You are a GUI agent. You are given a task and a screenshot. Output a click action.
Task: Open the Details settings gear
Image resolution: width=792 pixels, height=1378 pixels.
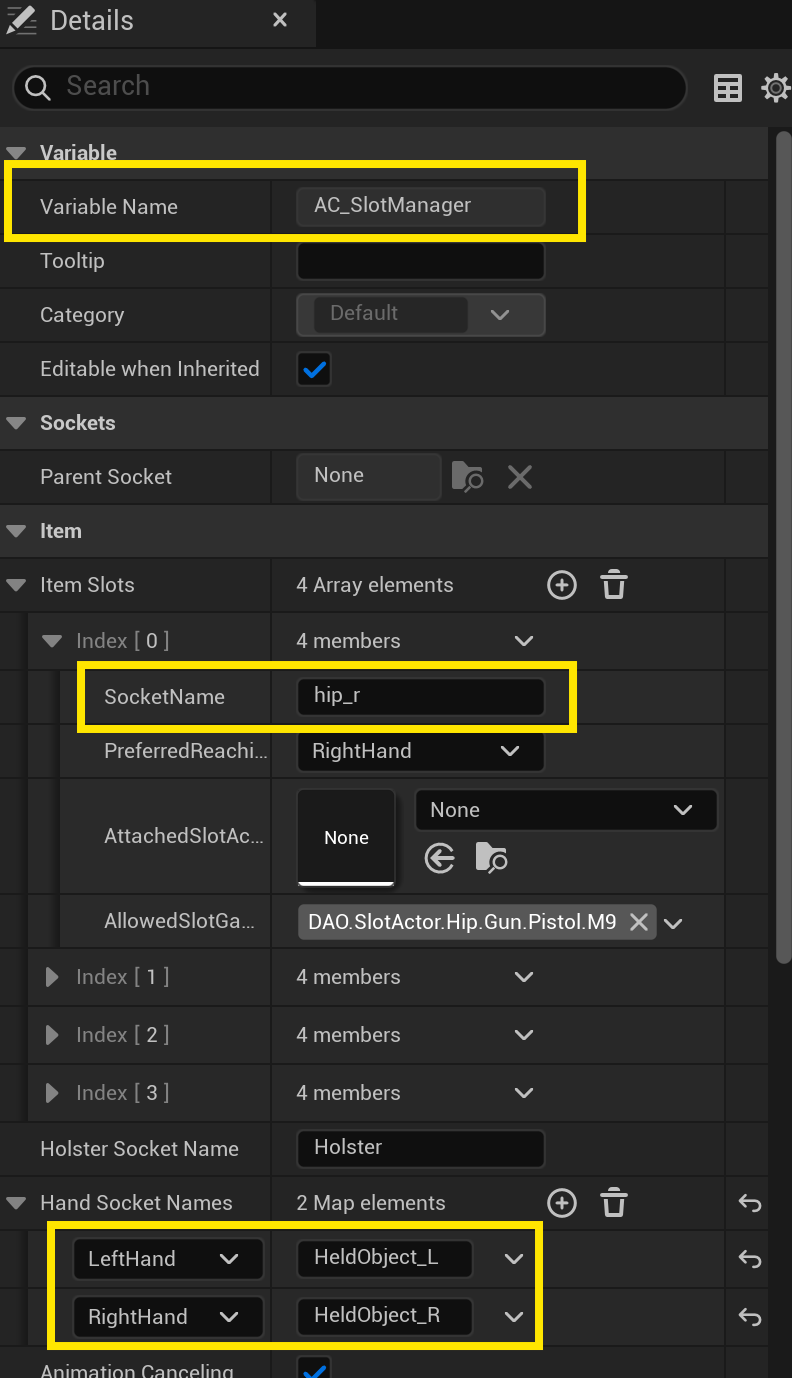tap(775, 88)
